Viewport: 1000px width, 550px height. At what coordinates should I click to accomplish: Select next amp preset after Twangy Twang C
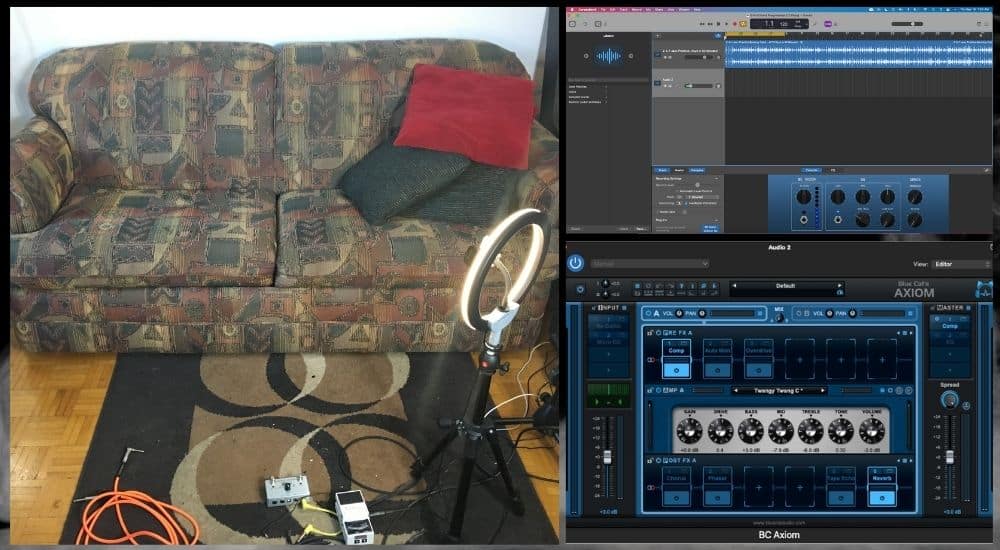click(823, 390)
